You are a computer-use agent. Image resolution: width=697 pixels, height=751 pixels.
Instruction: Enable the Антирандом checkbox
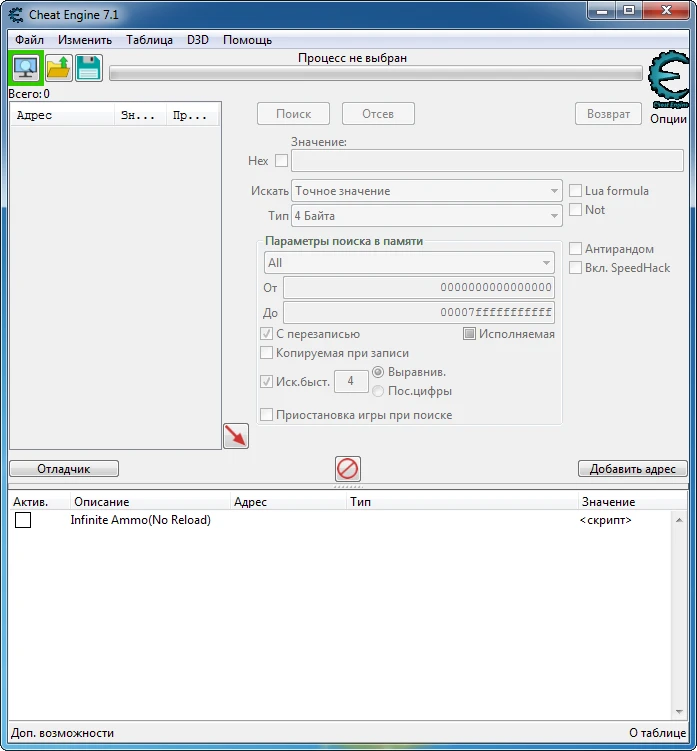tap(575, 249)
